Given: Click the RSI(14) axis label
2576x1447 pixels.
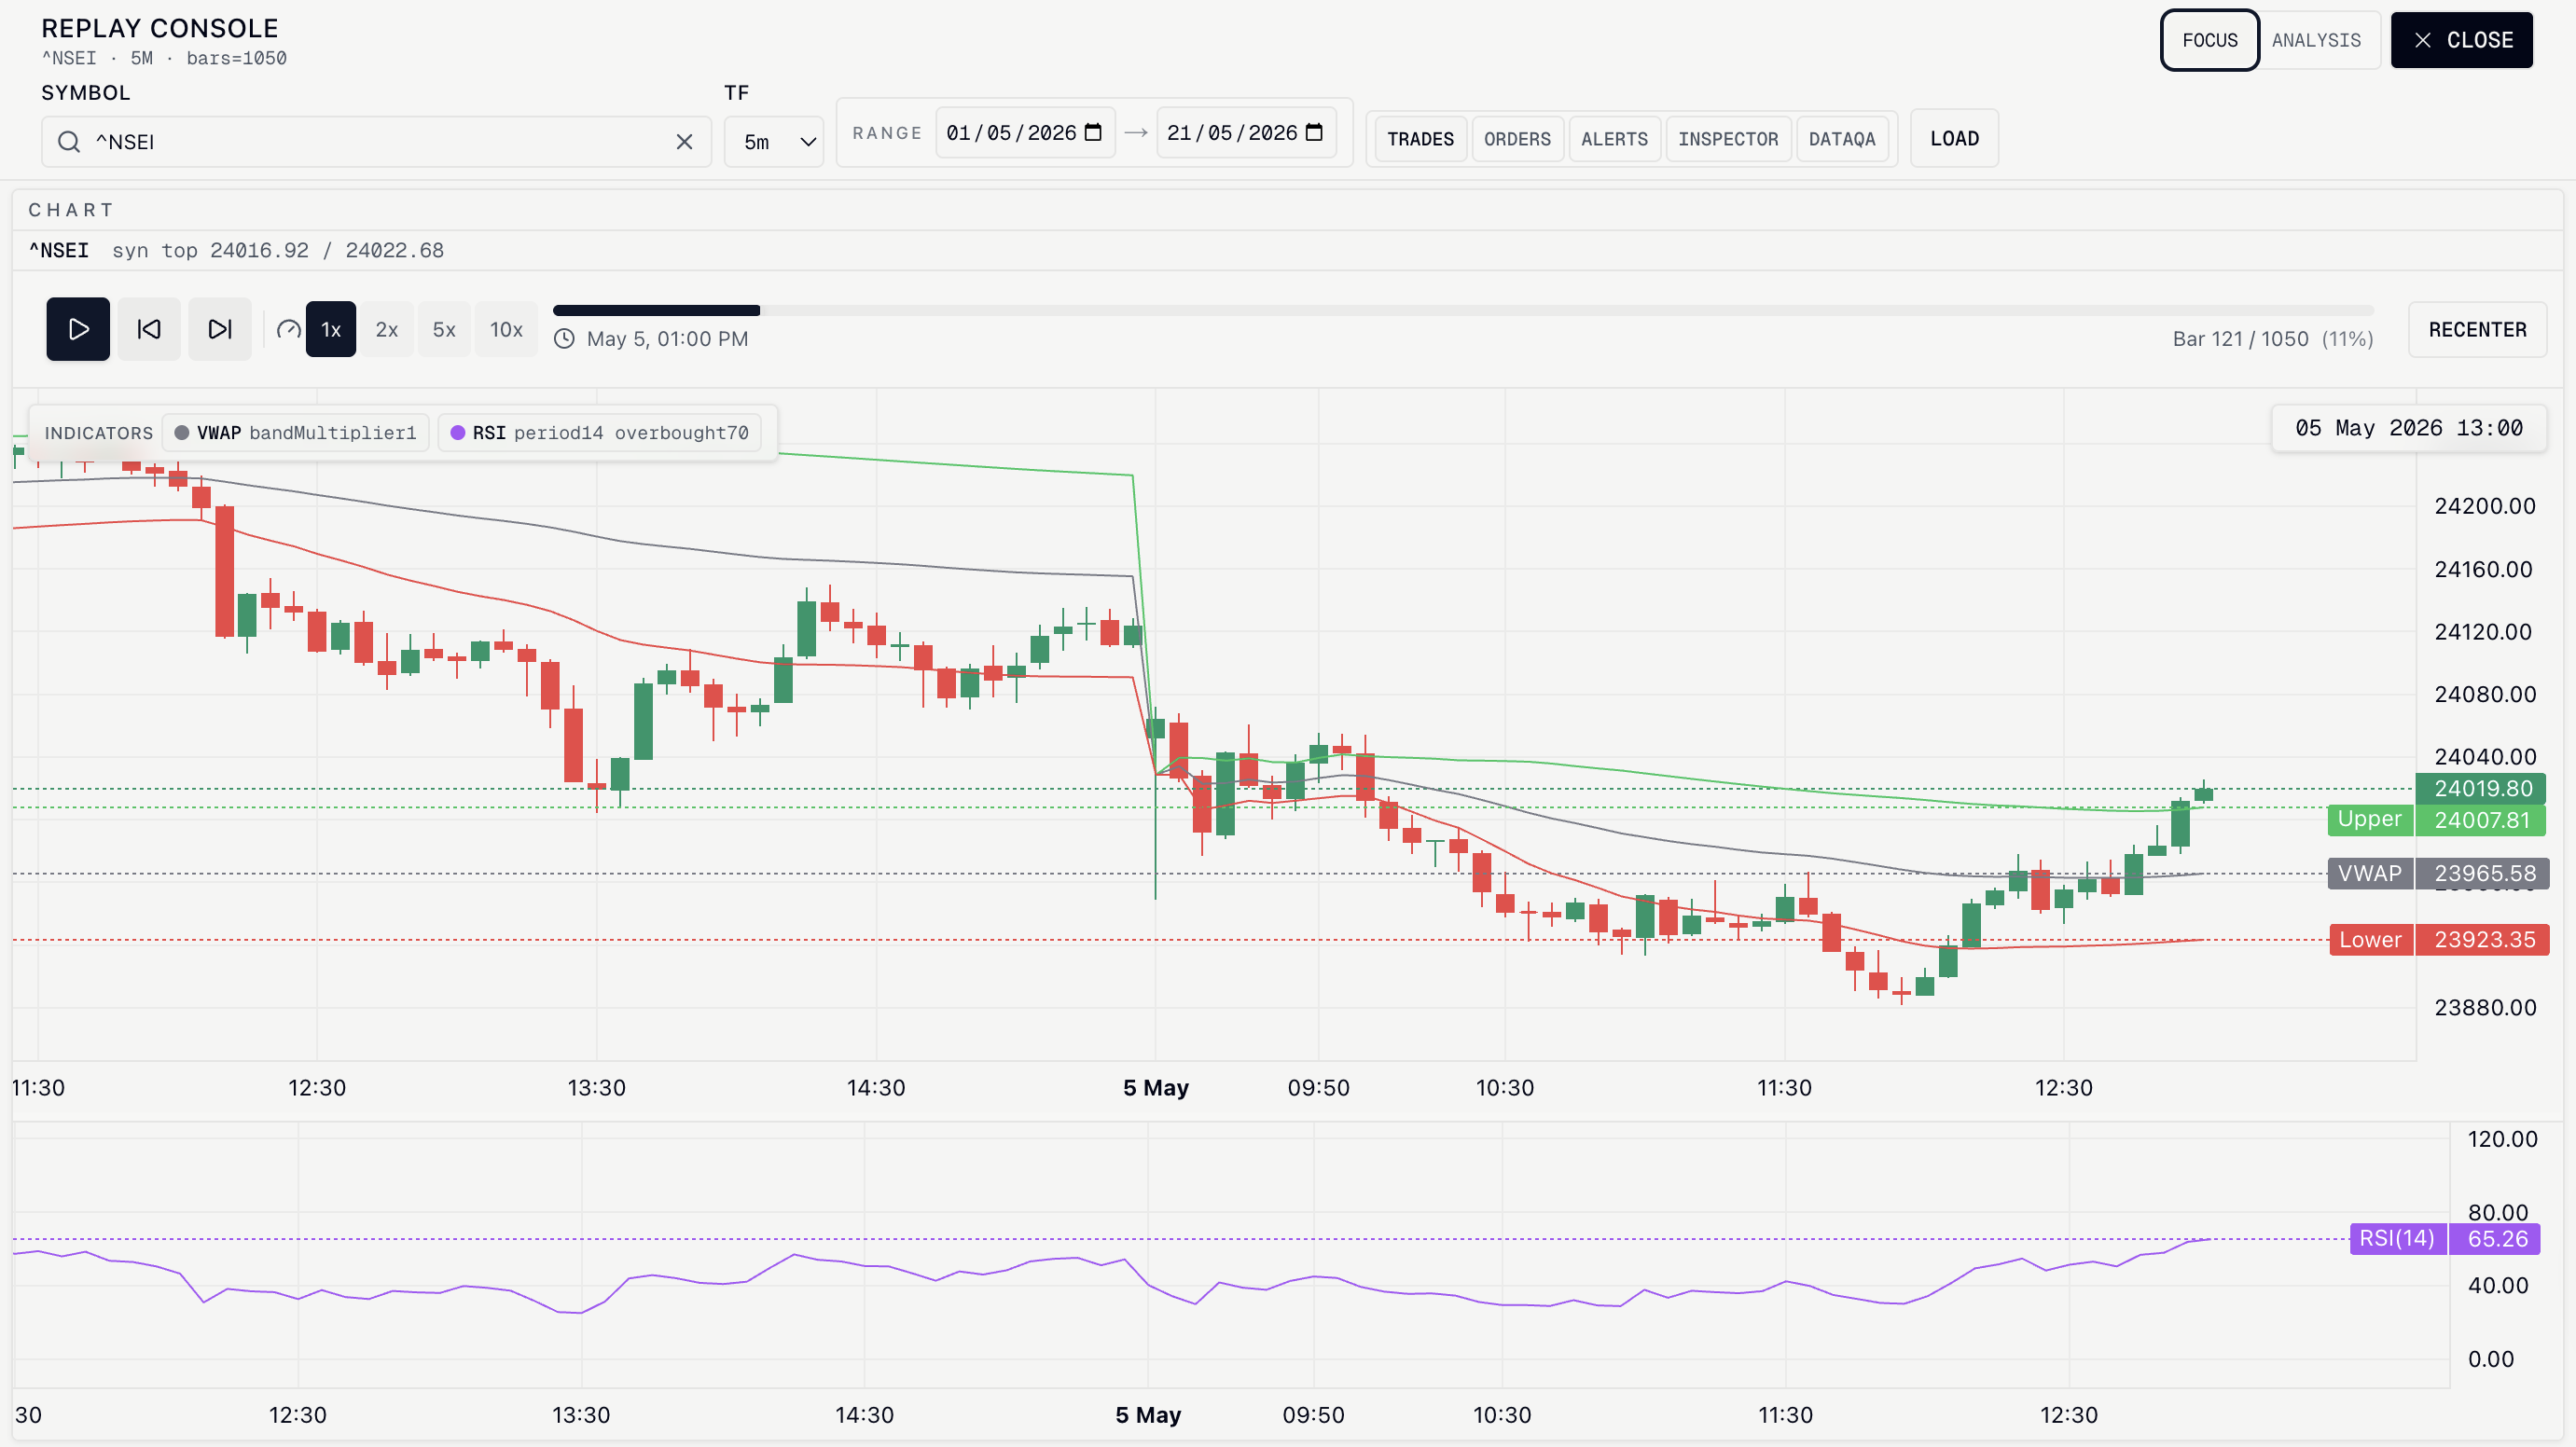Looking at the screenshot, I should coord(2396,1239).
